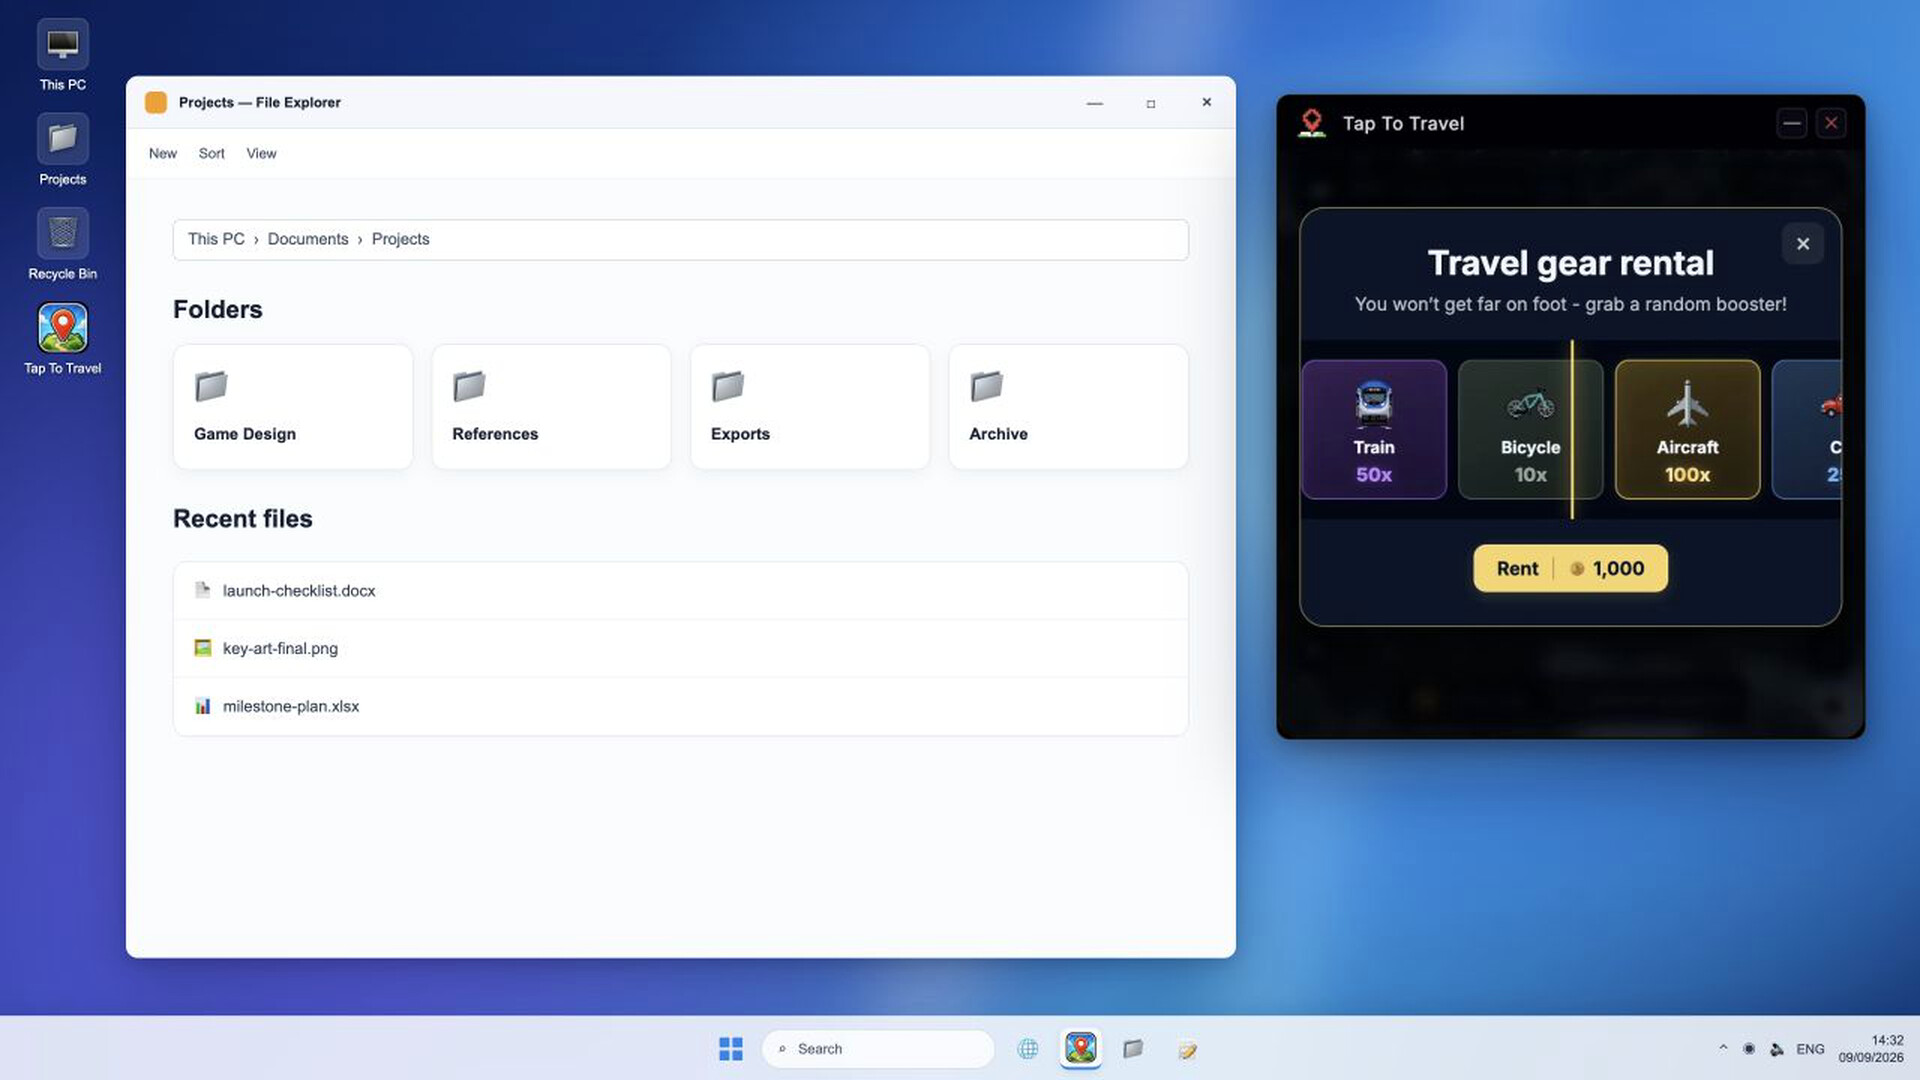Open File Explorer folder icon in taskbar
Image resolution: width=1920 pixels, height=1080 pixels.
[x=1133, y=1048]
